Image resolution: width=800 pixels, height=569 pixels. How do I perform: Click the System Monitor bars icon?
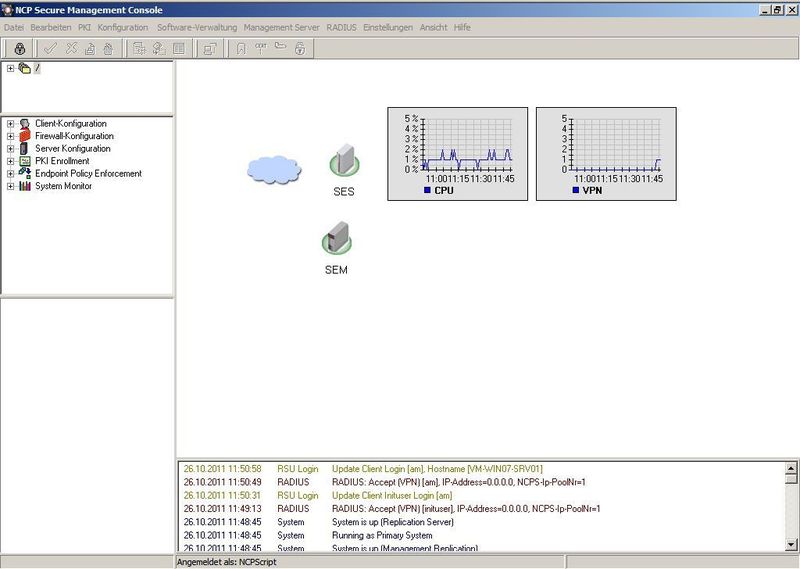click(24, 186)
